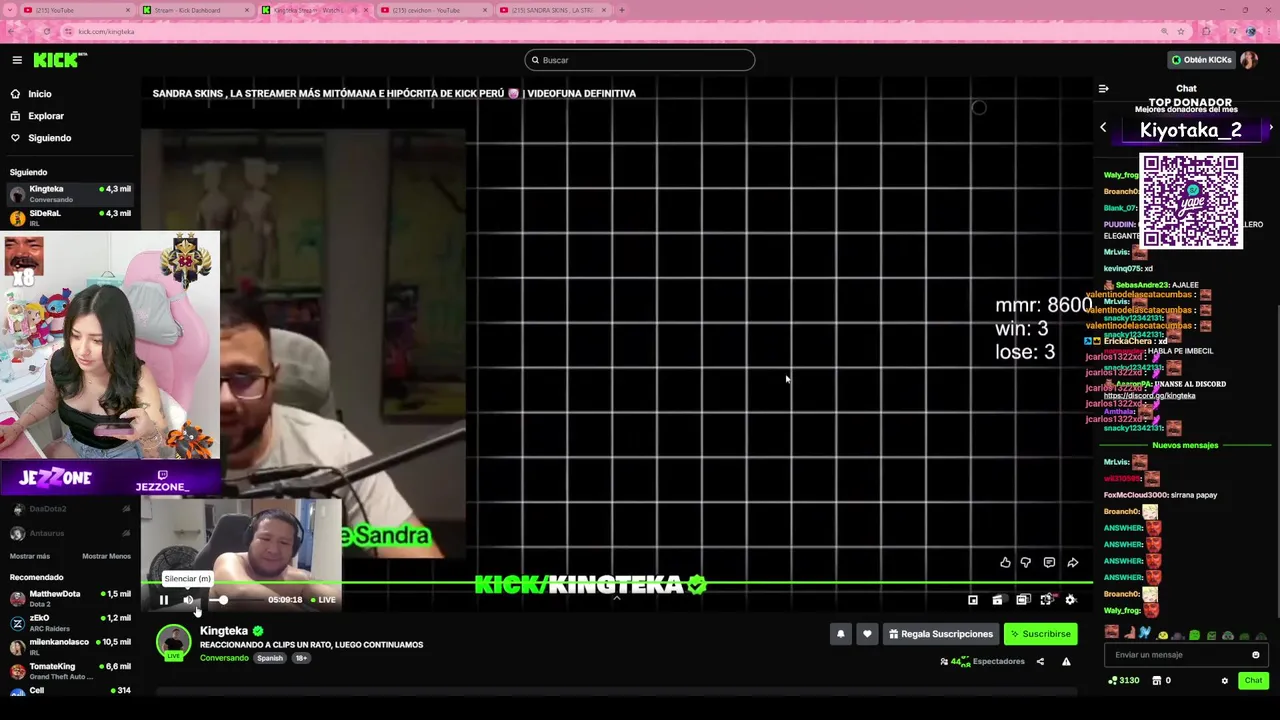Jump to LIVE in the player
This screenshot has width=1280, height=720.
point(323,600)
